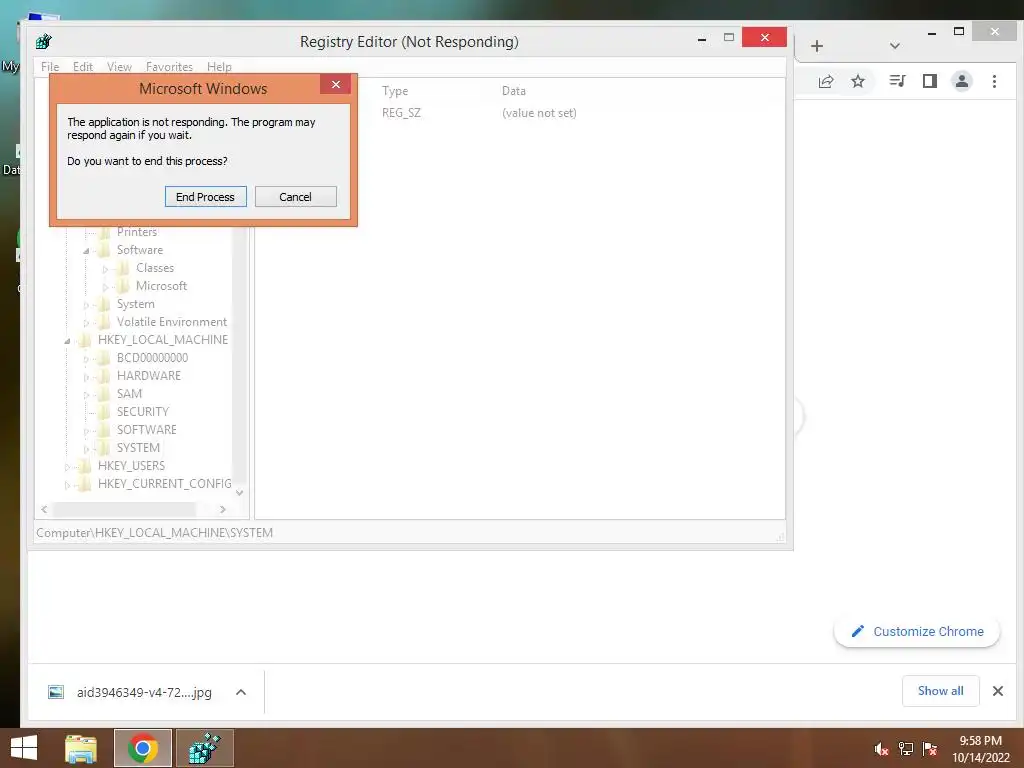Viewport: 1024px width, 768px height.
Task: Close the Chrome downloads bar
Action: point(998,691)
